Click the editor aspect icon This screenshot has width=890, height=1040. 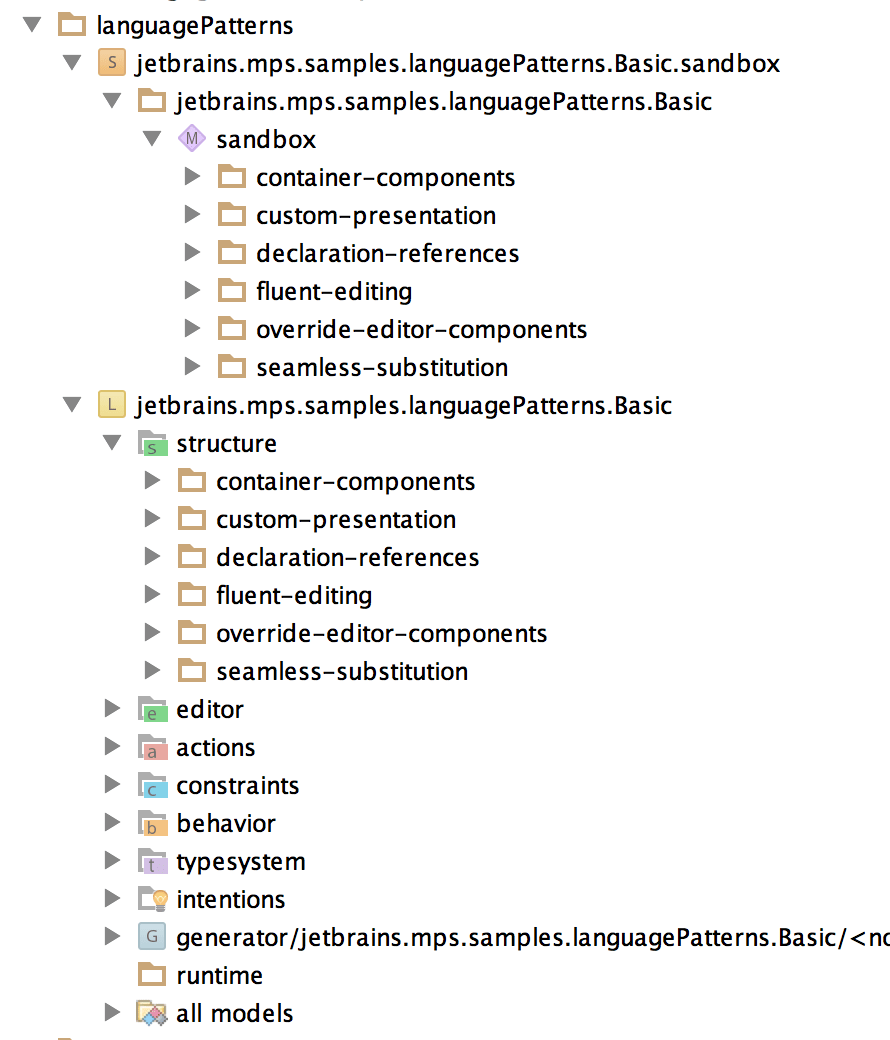click(151, 709)
